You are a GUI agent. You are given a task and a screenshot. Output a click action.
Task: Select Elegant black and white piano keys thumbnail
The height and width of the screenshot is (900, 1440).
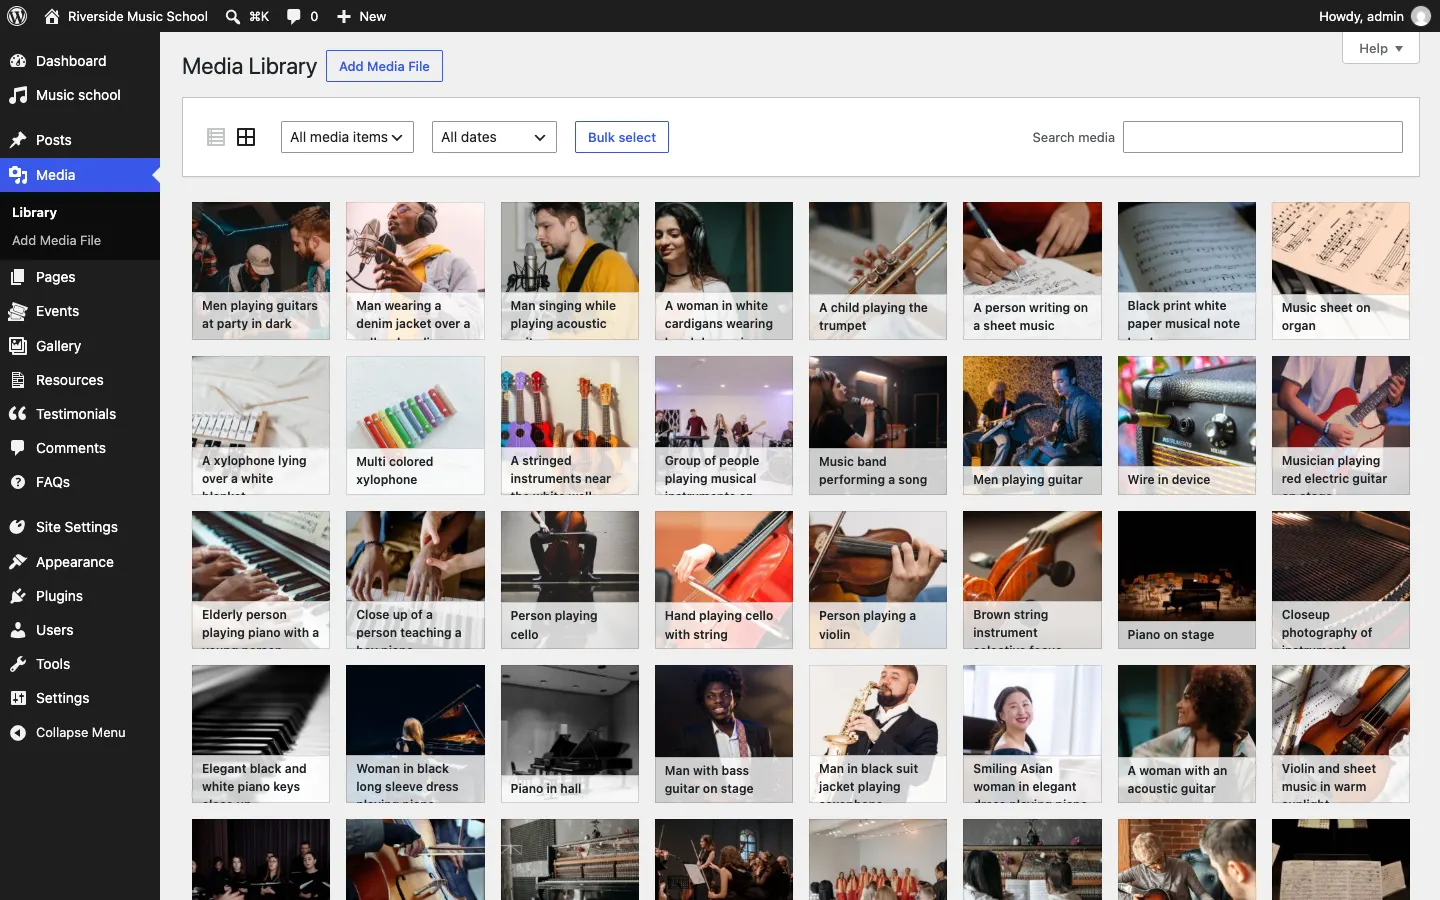[x=261, y=734]
